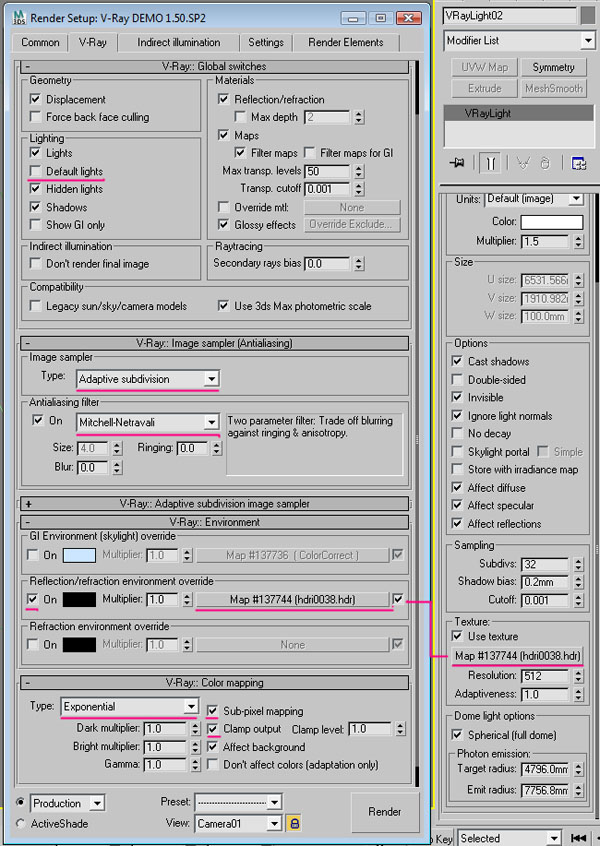Toggle Sub-pixel mapping checkbox
Image resolution: width=600 pixels, height=846 pixels.
pyautogui.click(x=213, y=711)
